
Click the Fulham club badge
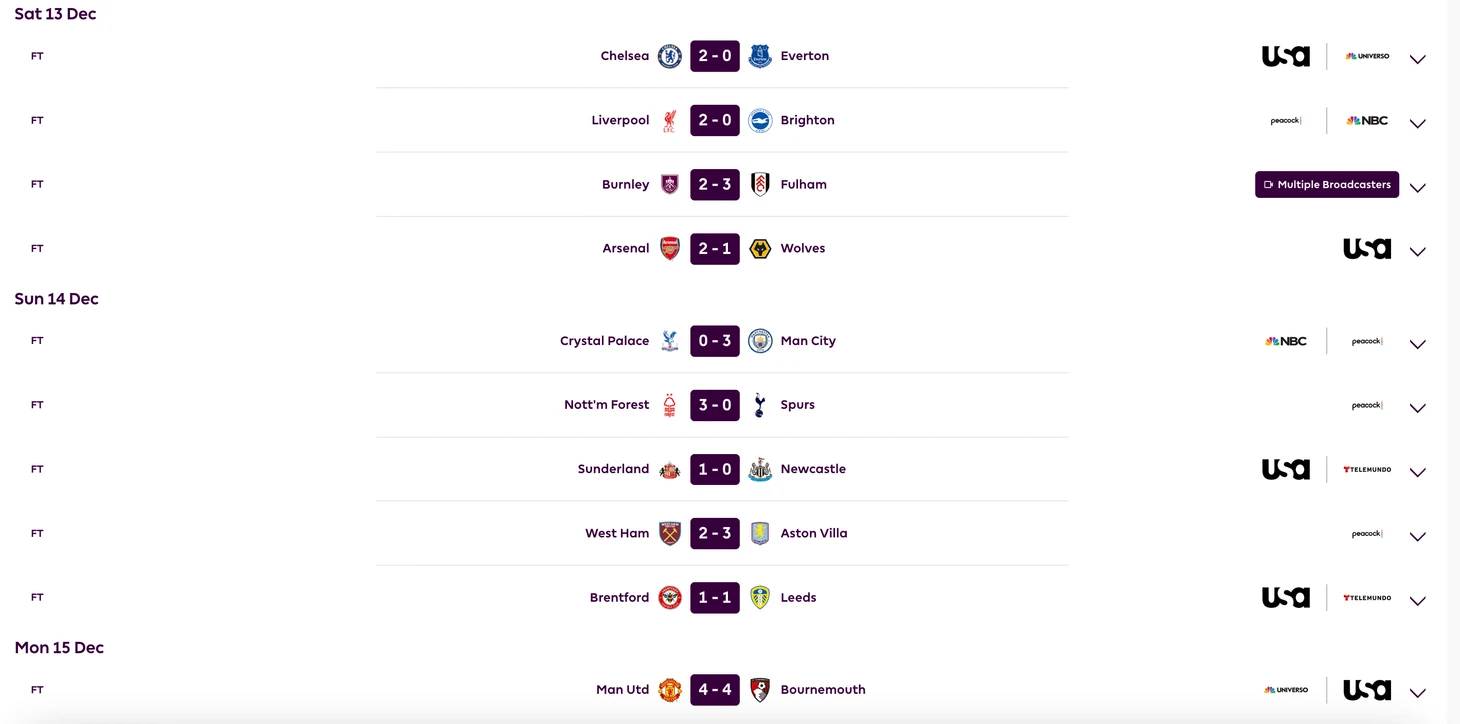click(760, 185)
